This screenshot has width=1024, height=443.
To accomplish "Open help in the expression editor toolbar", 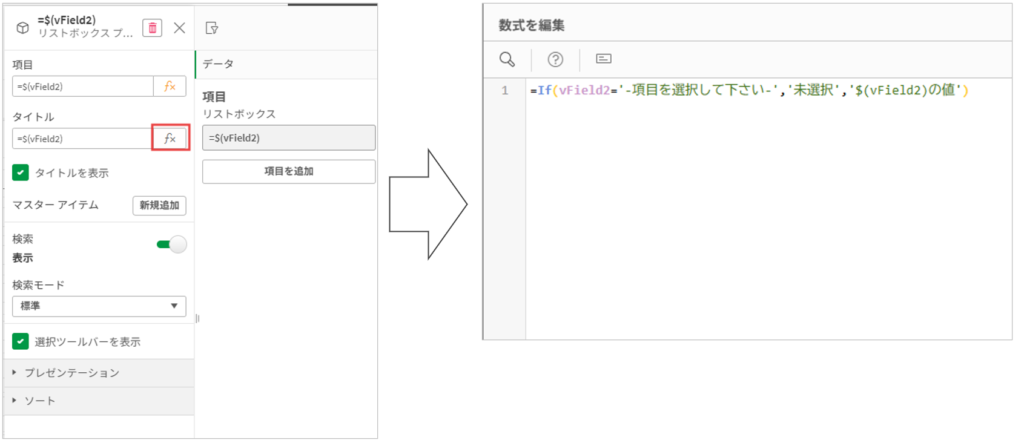I will tap(555, 59).
